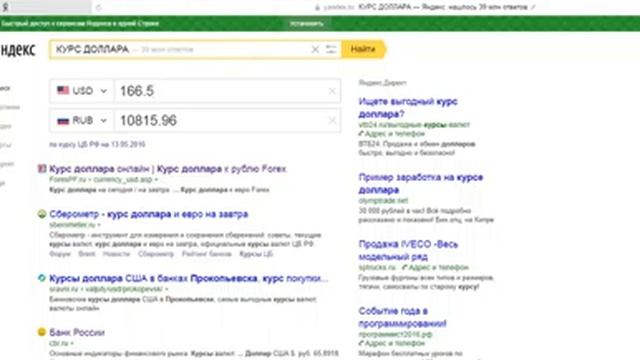Open the USD currency dropdown

pyautogui.click(x=82, y=91)
